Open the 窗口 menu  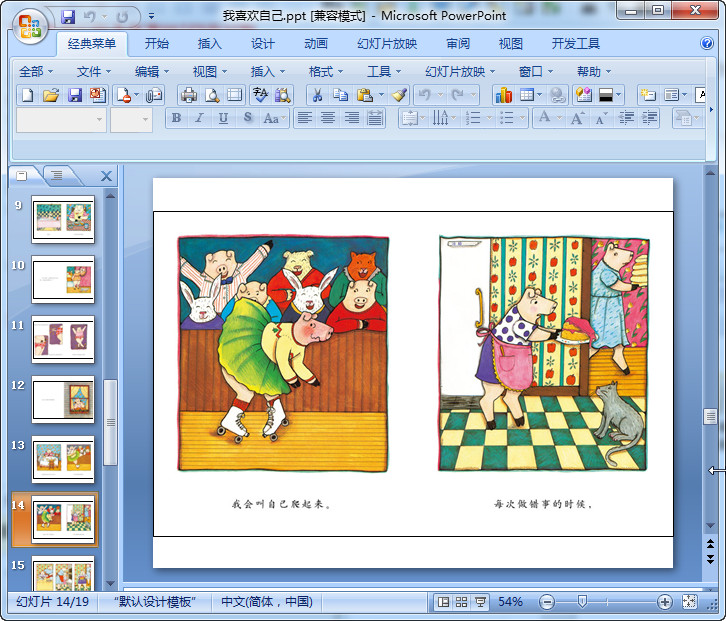(536, 72)
